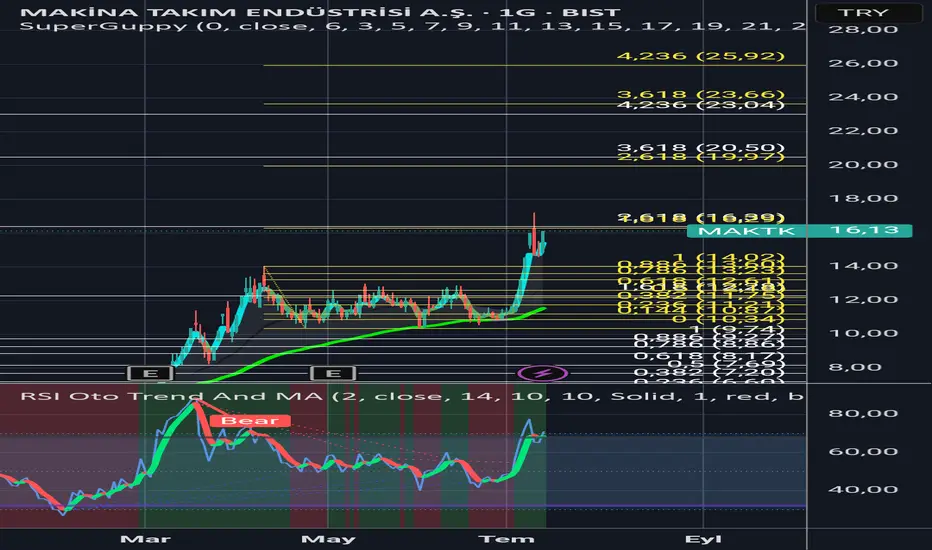Click the 28,00 price axis label
Viewport: 932px width, 550px height.
click(x=863, y=29)
